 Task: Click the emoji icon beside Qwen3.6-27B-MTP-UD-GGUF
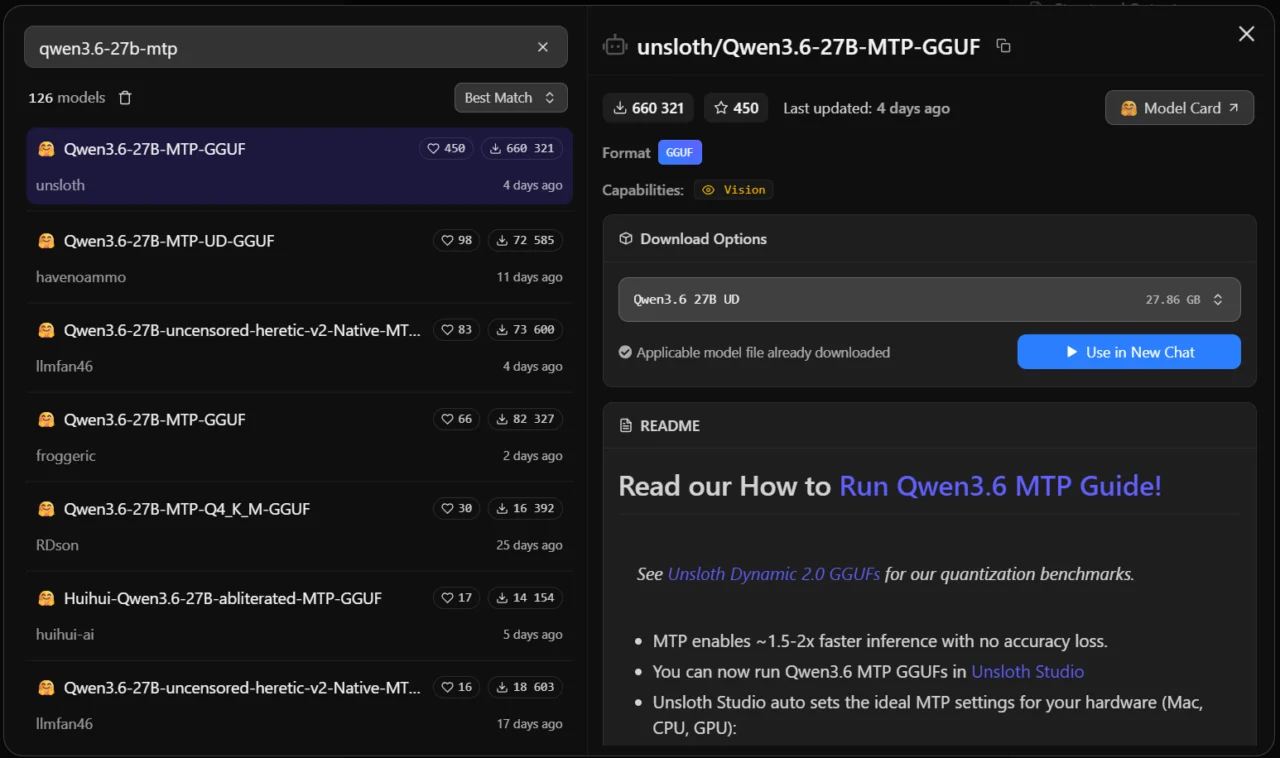click(x=46, y=241)
